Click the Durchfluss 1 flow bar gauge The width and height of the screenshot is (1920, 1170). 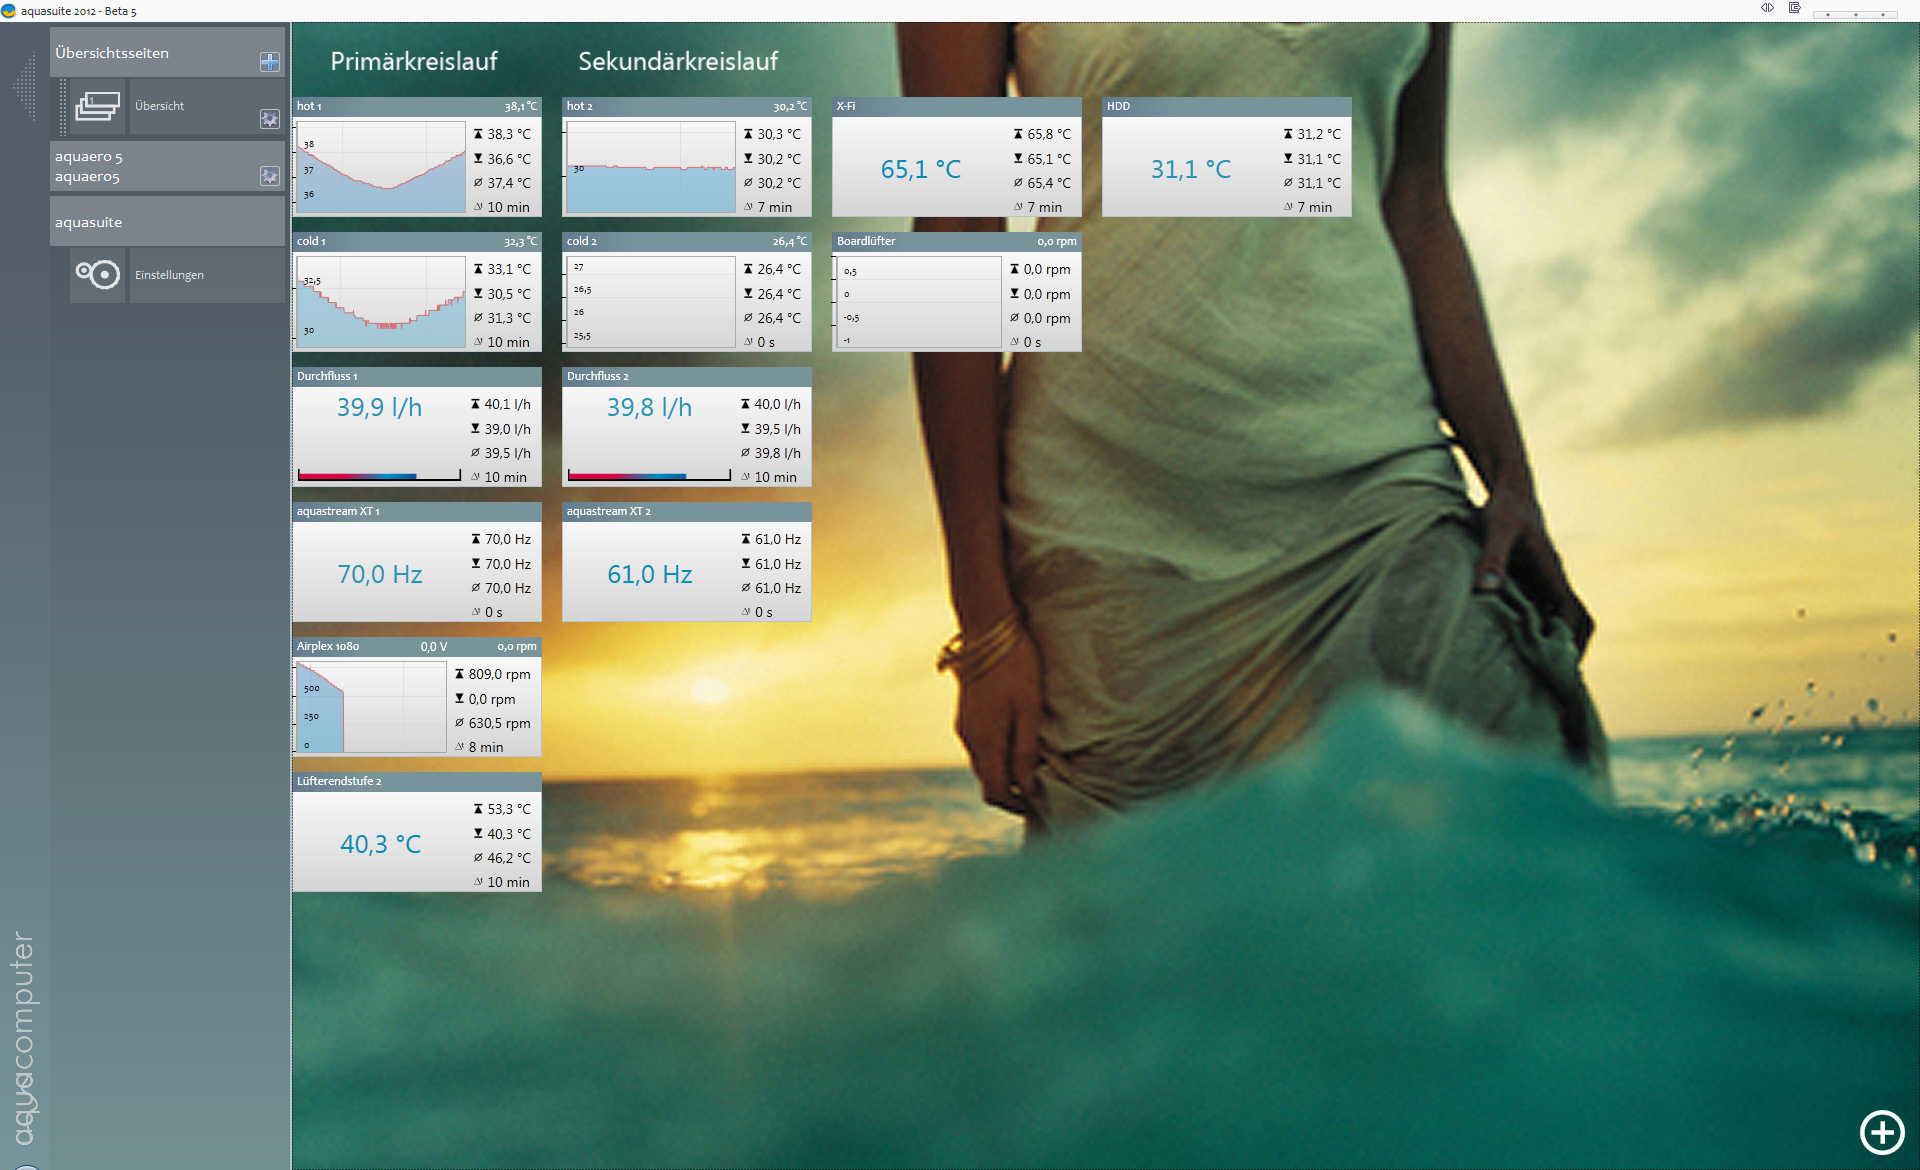(x=379, y=476)
